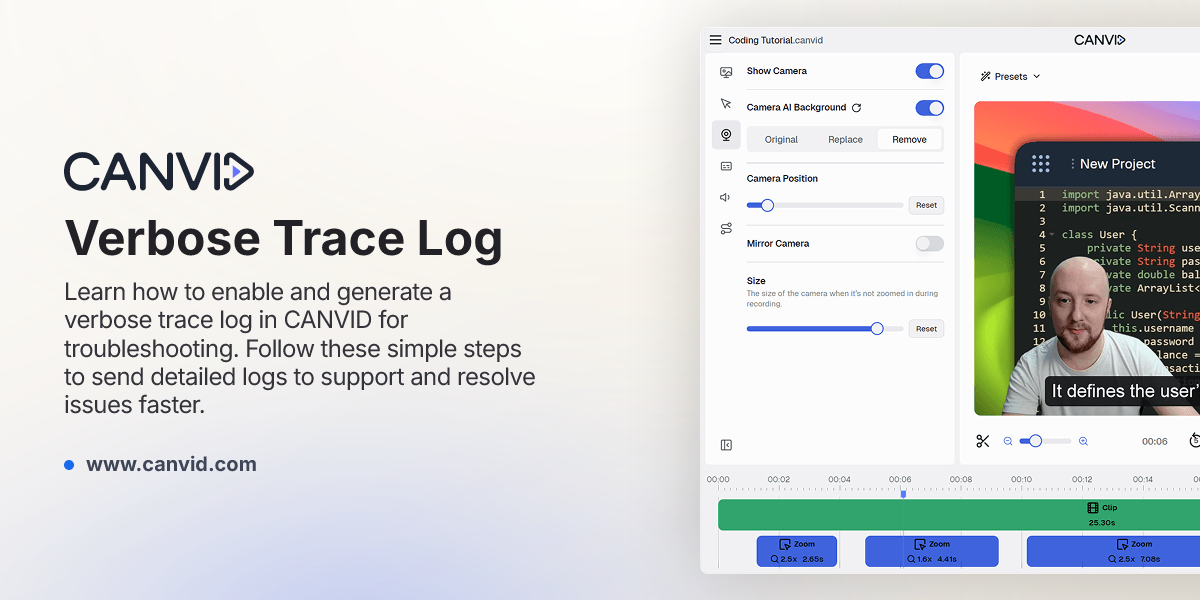Open the sliders adjustments sidebar icon
The width and height of the screenshot is (1200, 600).
(x=726, y=229)
